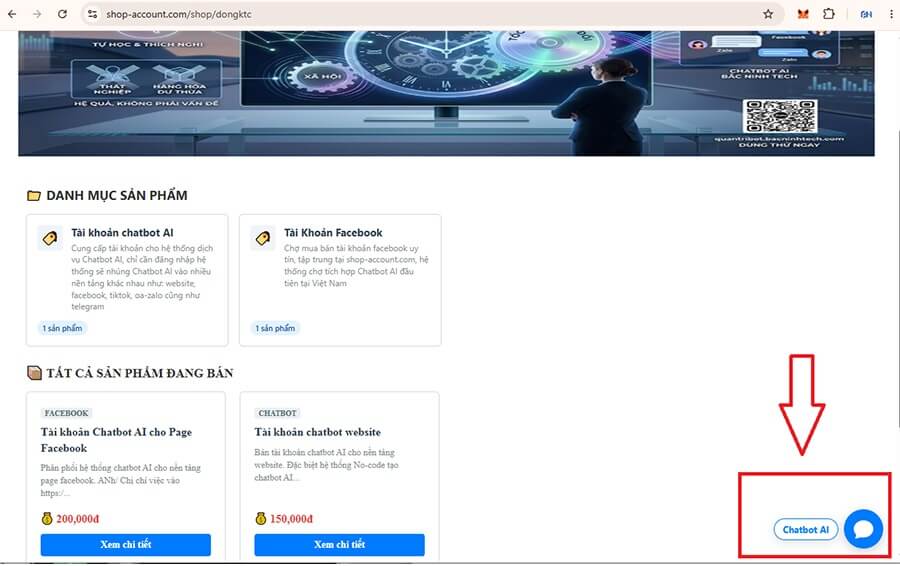Click the QR code in the banner
900x566 pixels.
(x=779, y=116)
